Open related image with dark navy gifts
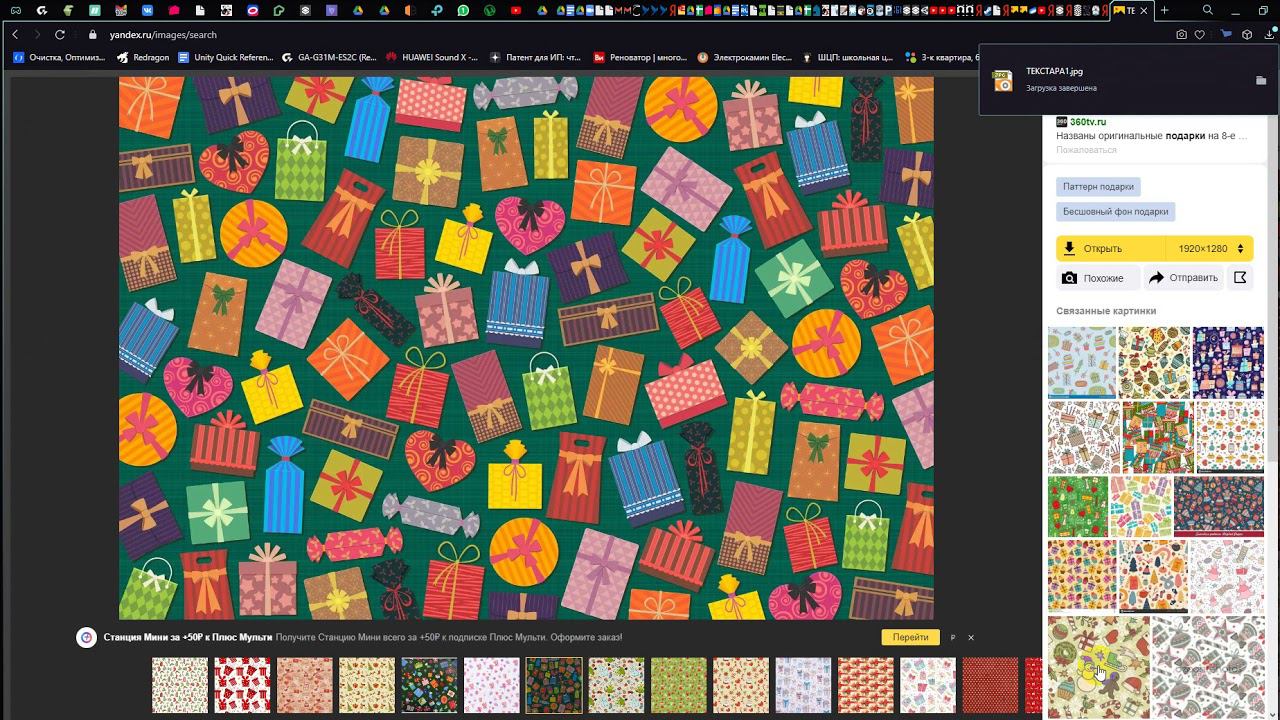Viewport: 1280px width, 720px height. (1228, 362)
